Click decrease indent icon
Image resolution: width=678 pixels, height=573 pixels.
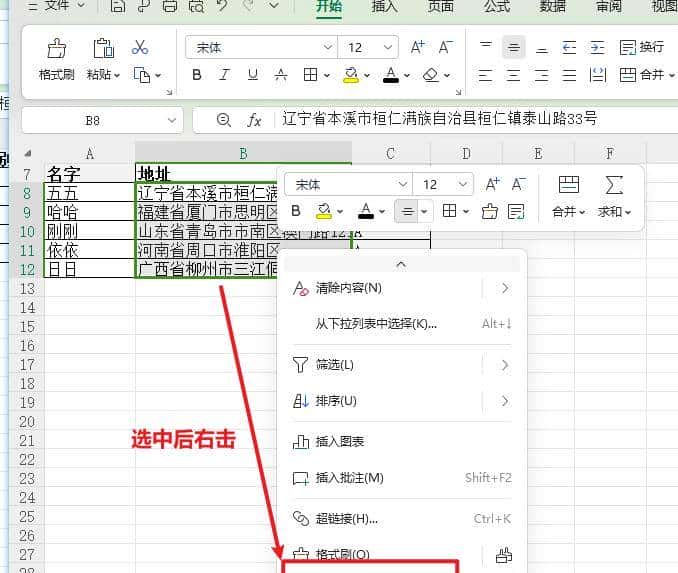click(x=569, y=47)
